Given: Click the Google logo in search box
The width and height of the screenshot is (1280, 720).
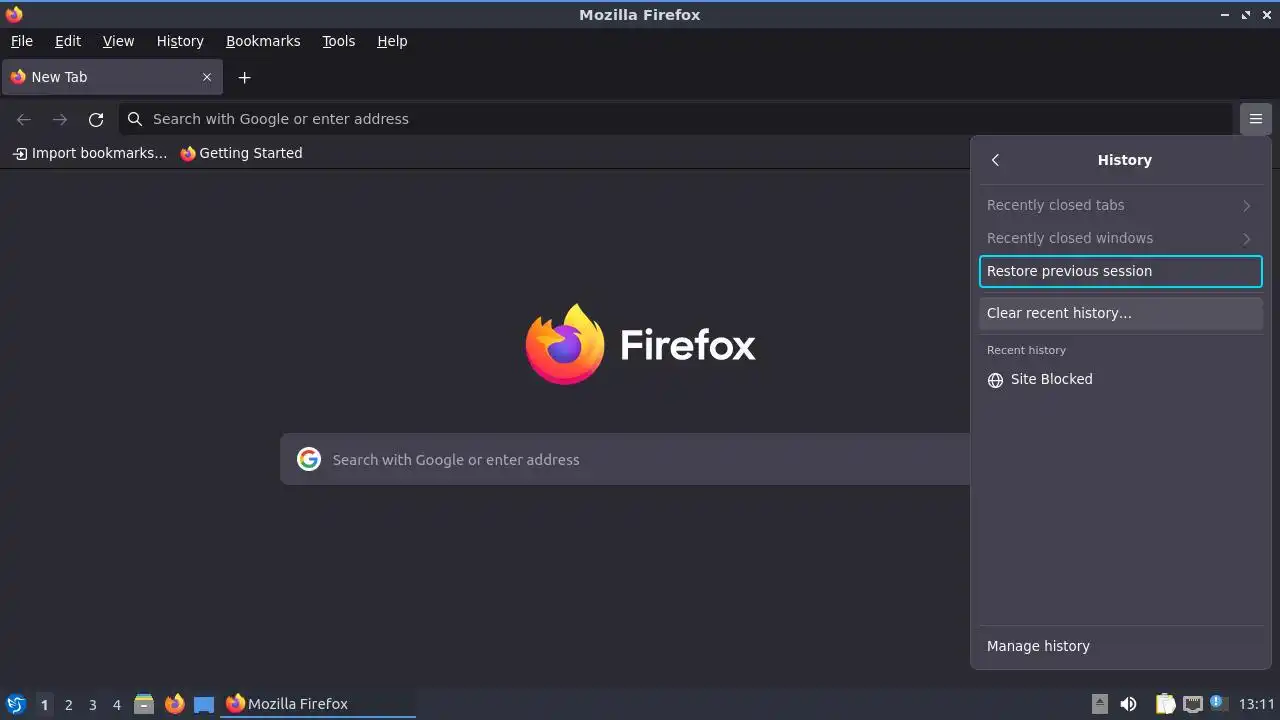Looking at the screenshot, I should (309, 459).
